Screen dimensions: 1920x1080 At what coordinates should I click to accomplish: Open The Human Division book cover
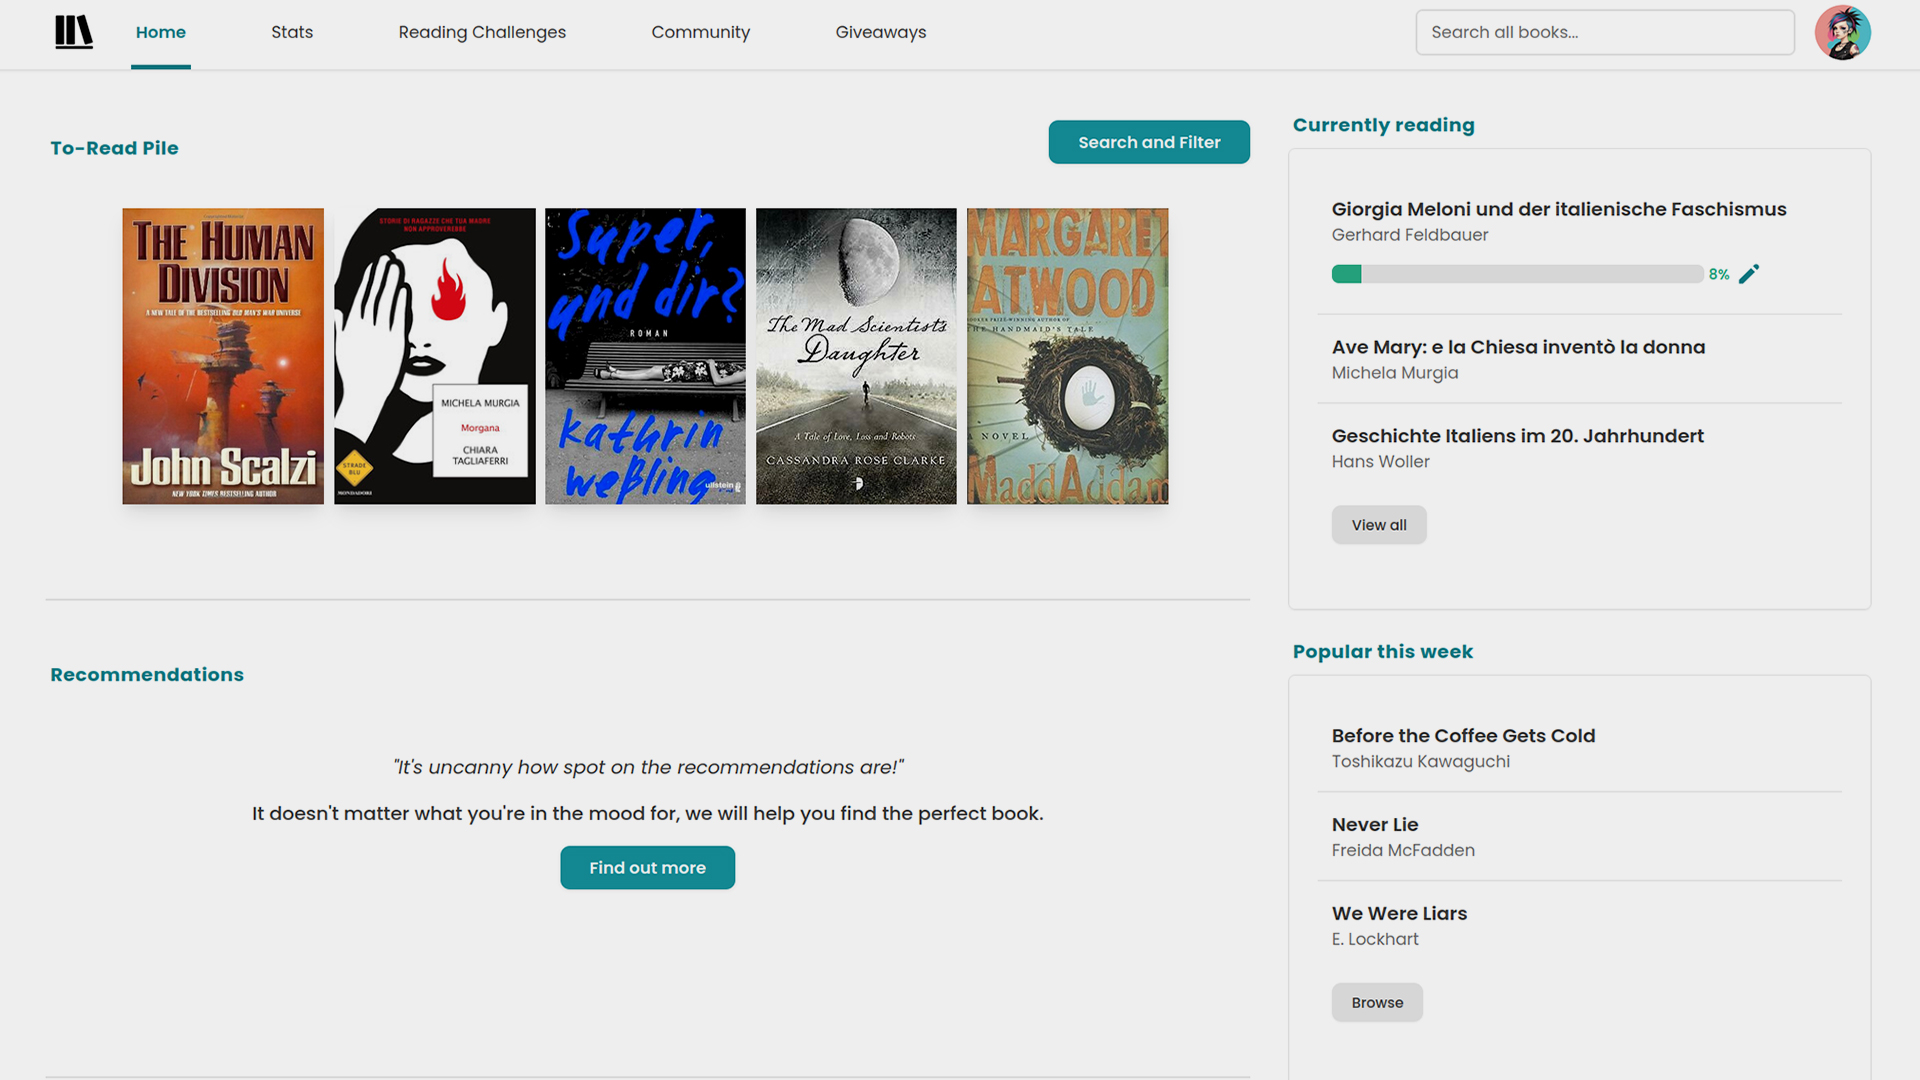[x=223, y=356]
